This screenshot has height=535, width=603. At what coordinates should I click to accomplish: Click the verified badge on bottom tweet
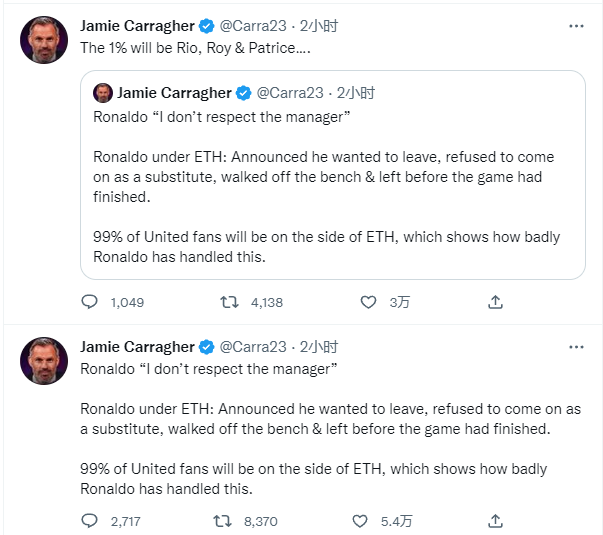coord(206,347)
